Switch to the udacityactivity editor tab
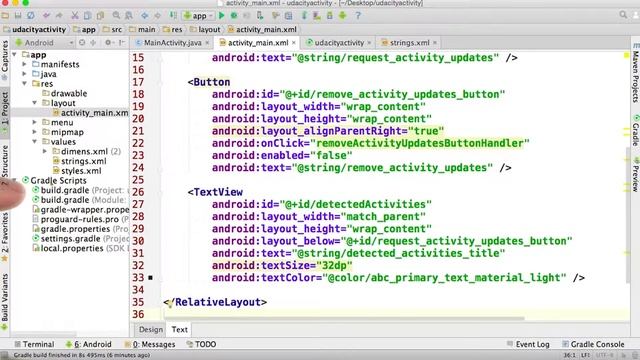Viewport: 640px width, 360px height. tap(338, 42)
